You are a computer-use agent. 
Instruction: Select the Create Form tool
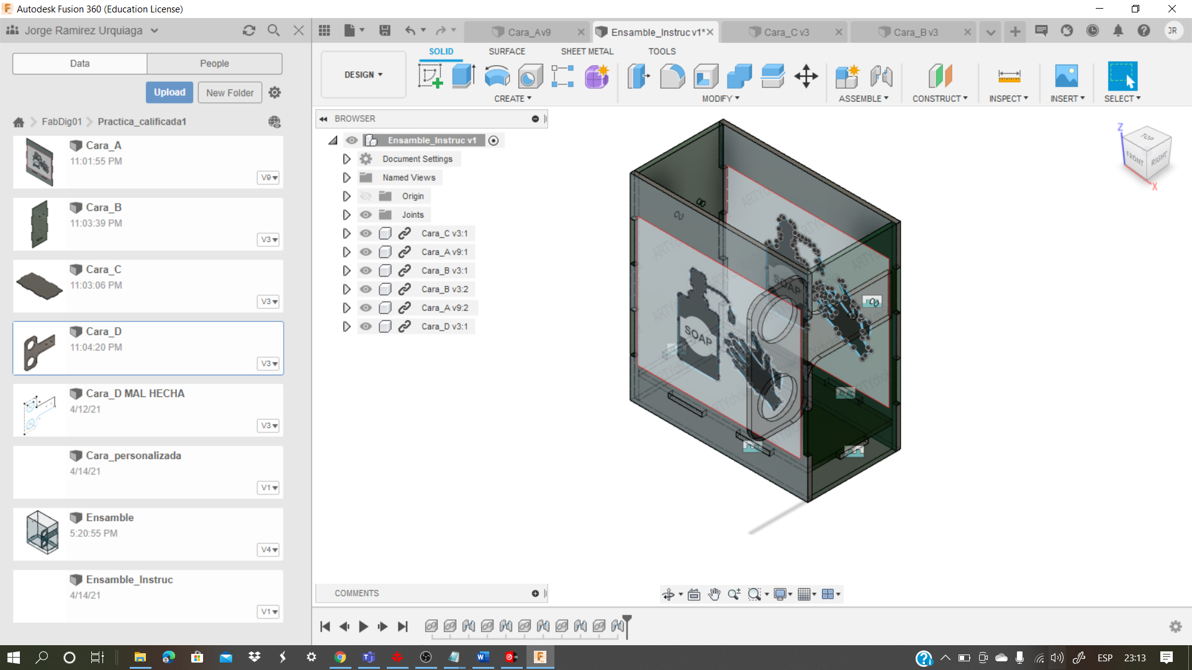[597, 76]
